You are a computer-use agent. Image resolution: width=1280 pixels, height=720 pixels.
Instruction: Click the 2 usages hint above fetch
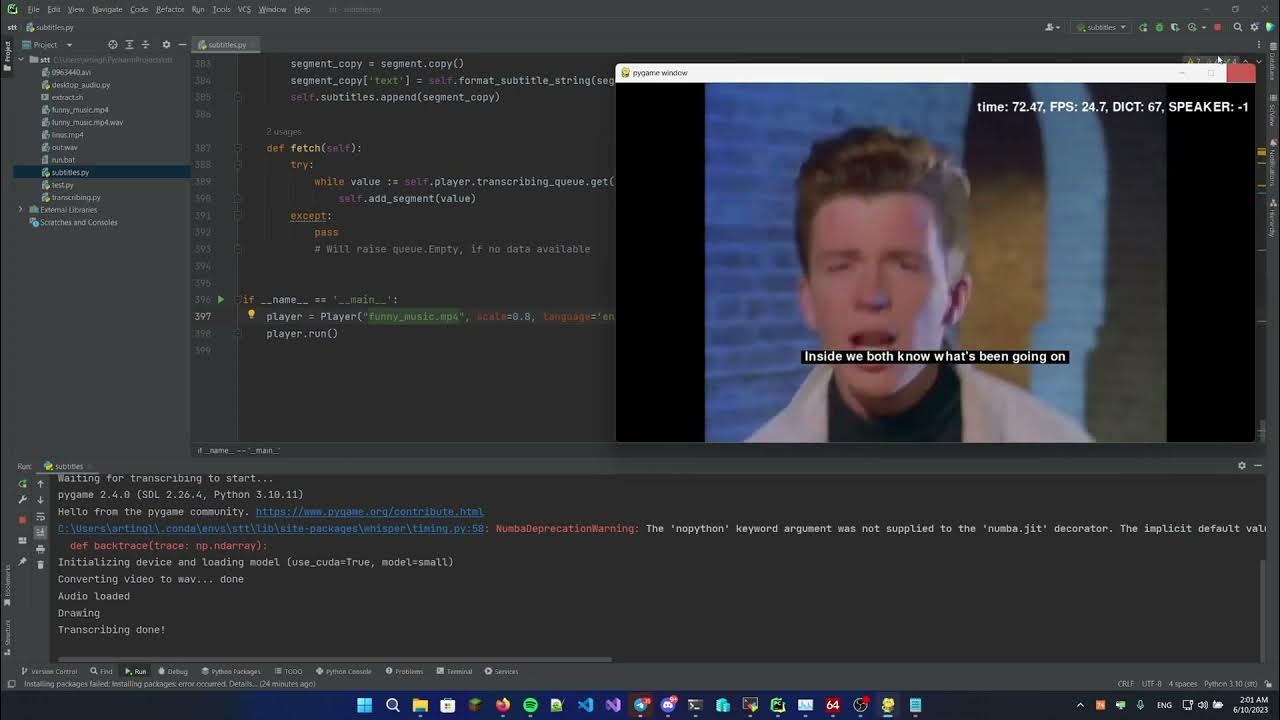coord(284,132)
